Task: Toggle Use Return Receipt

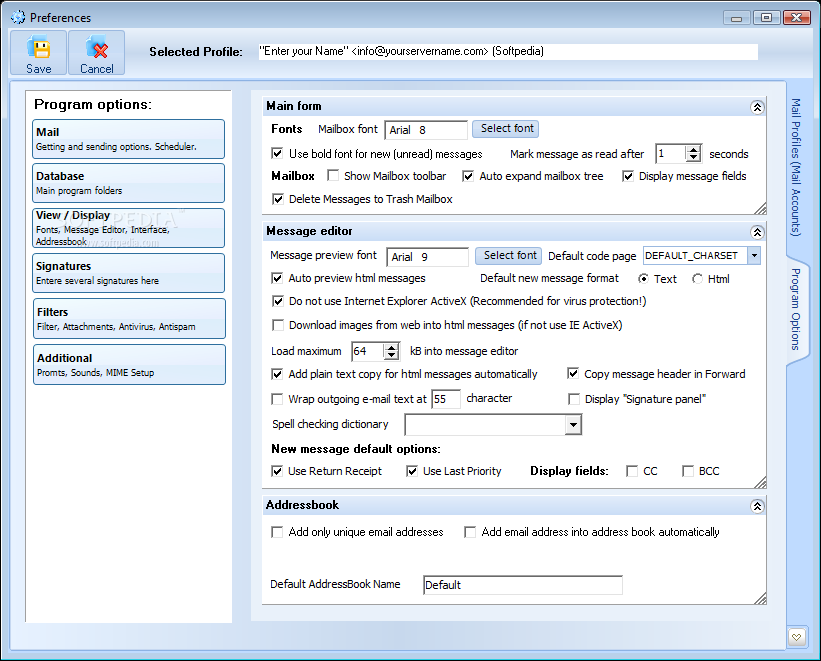Action: 277,471
